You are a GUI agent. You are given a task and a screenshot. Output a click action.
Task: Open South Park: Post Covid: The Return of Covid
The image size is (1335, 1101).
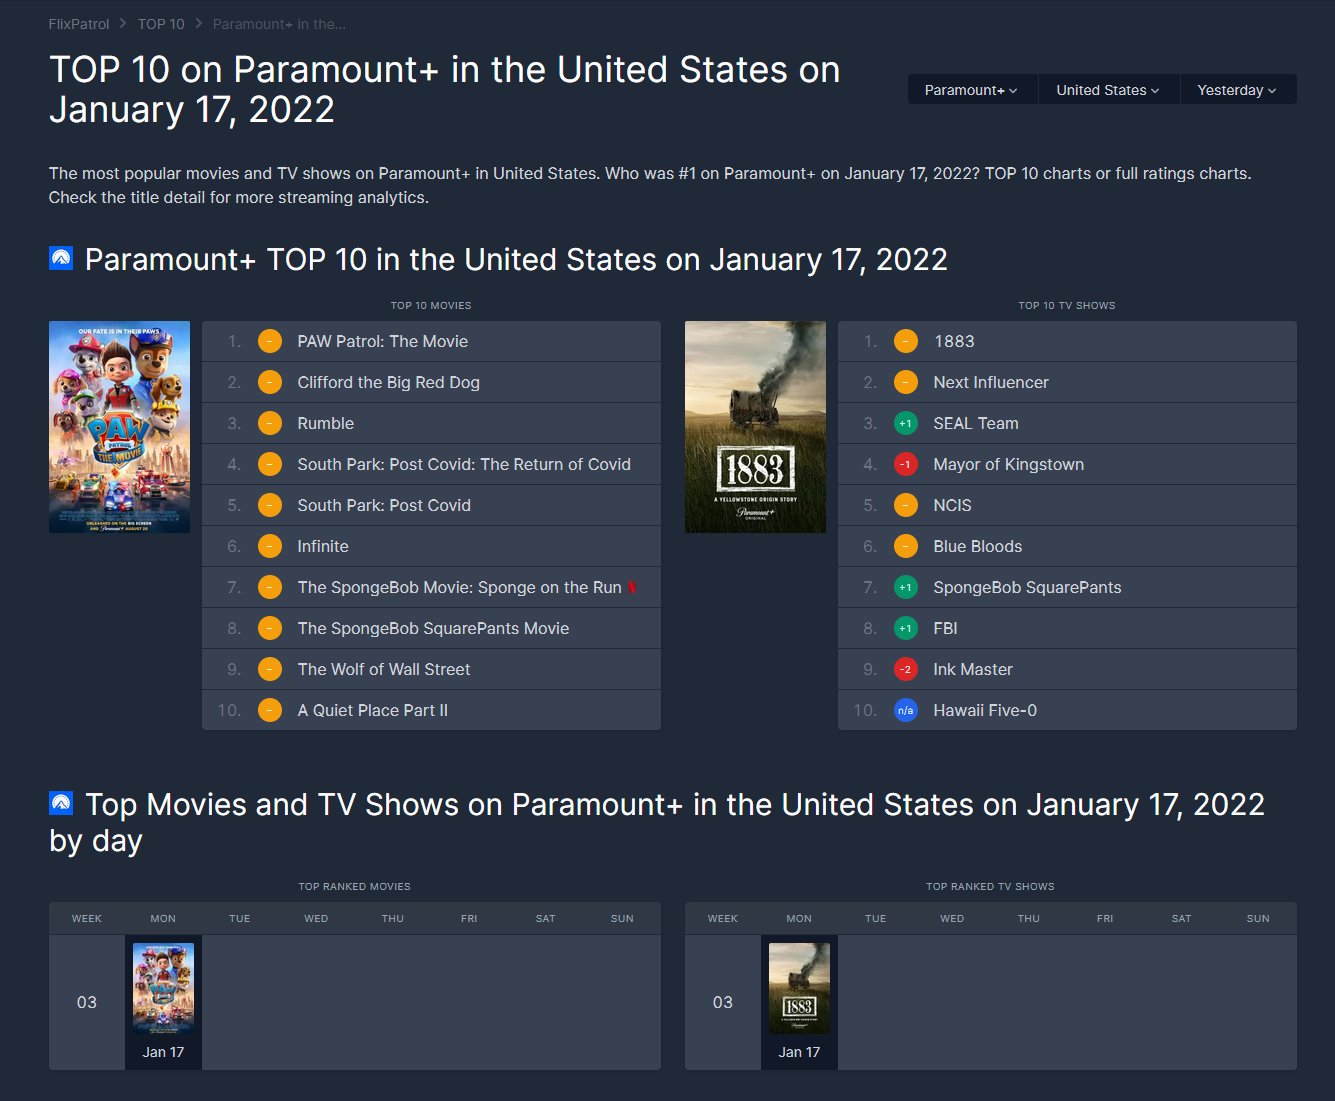tap(464, 464)
